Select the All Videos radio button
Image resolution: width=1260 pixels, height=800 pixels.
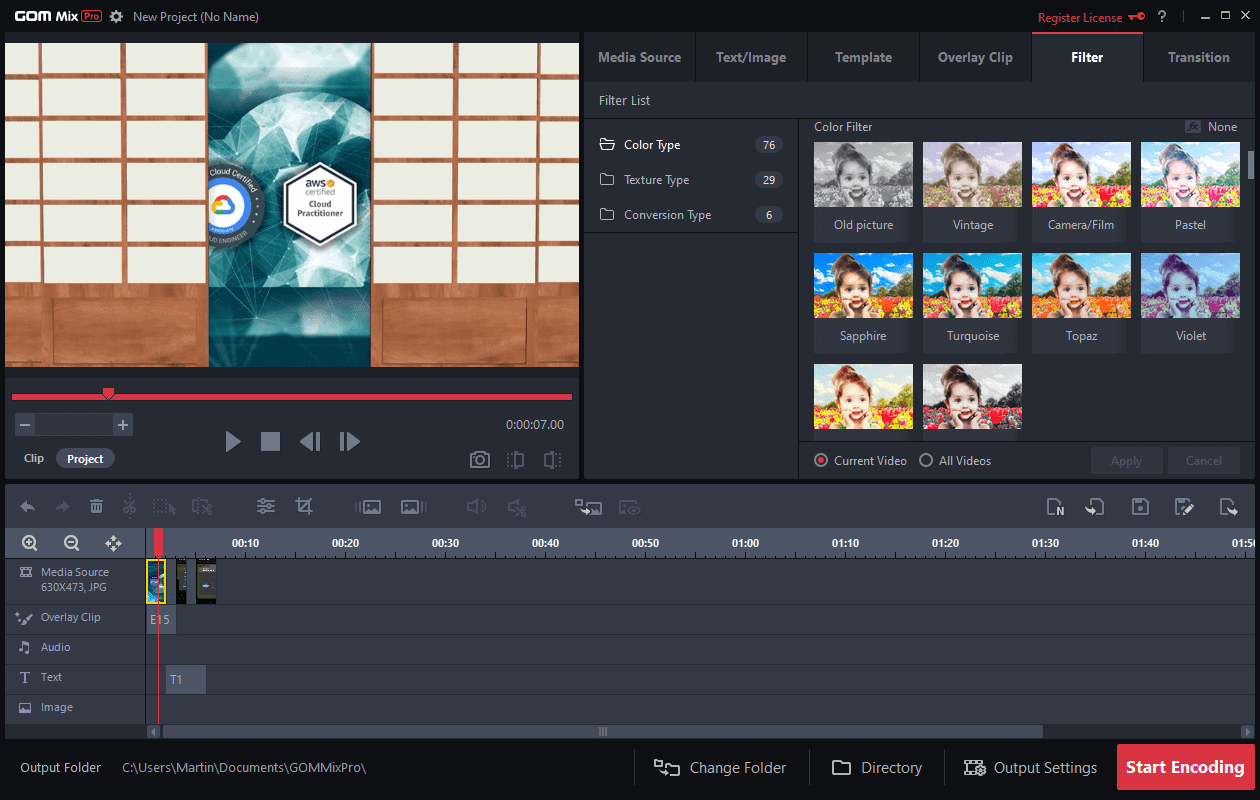pos(926,461)
